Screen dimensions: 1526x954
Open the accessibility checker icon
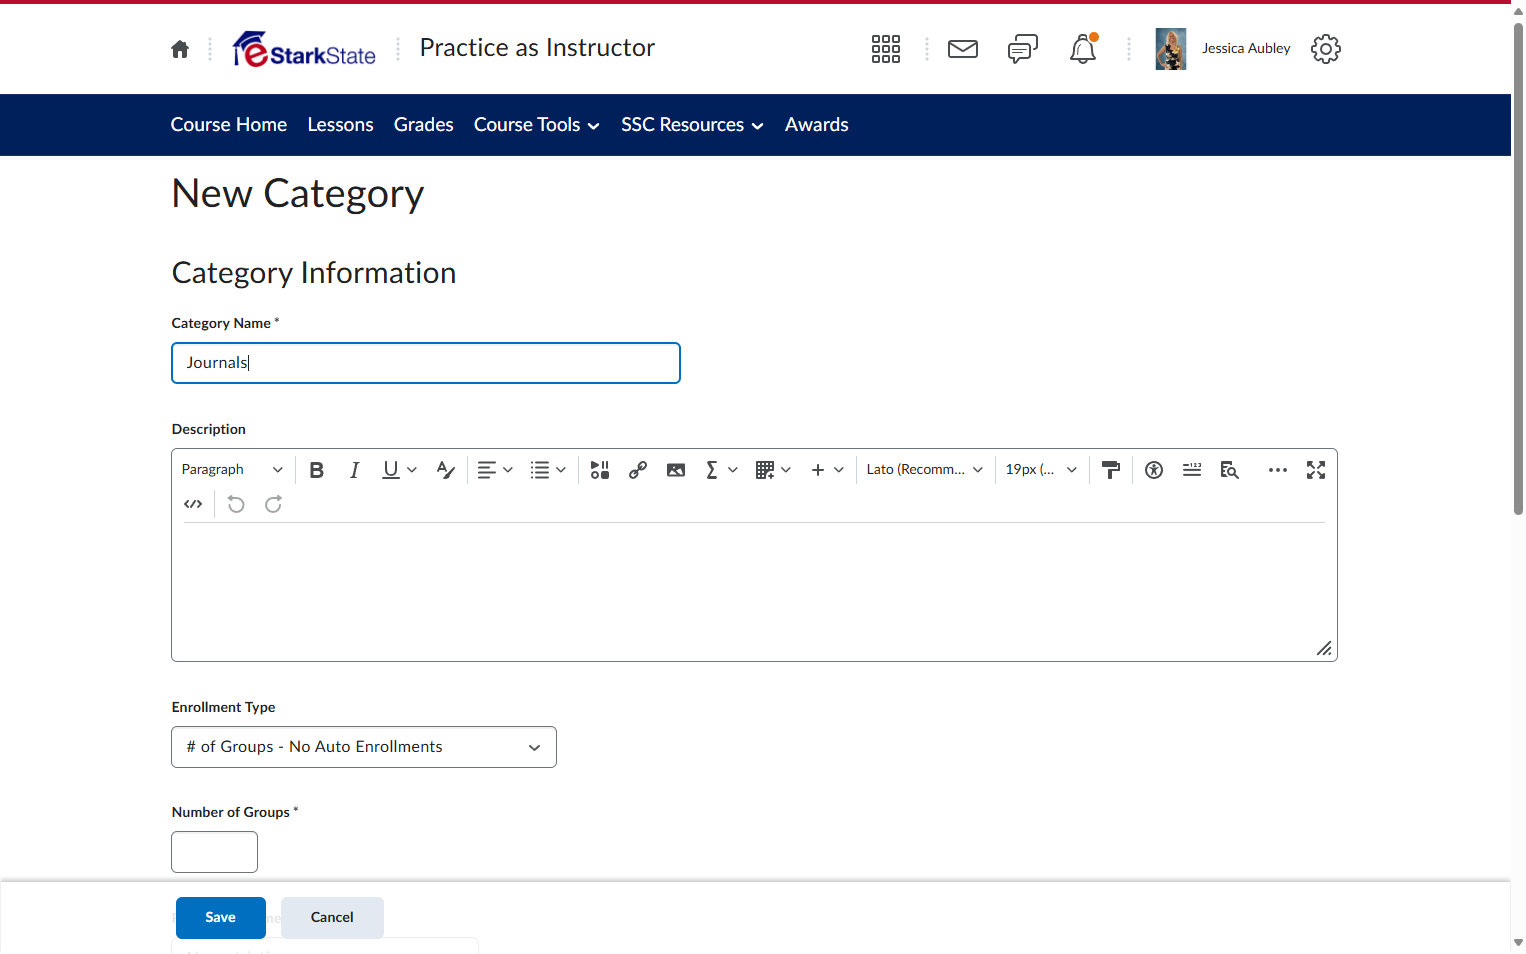coord(1154,470)
